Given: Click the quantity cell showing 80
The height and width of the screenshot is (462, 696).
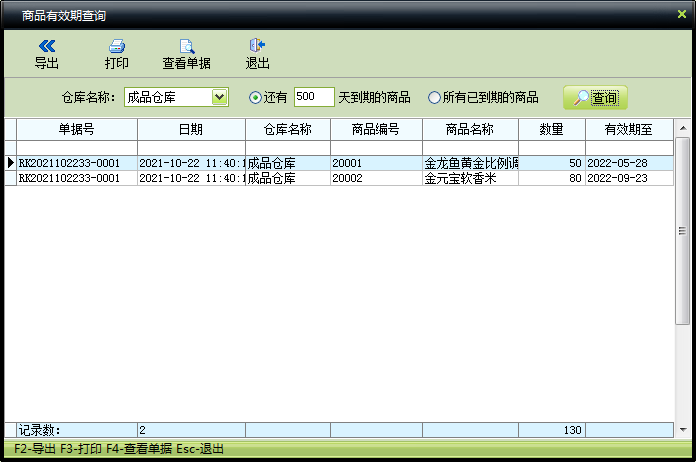Looking at the screenshot, I should (x=552, y=178).
